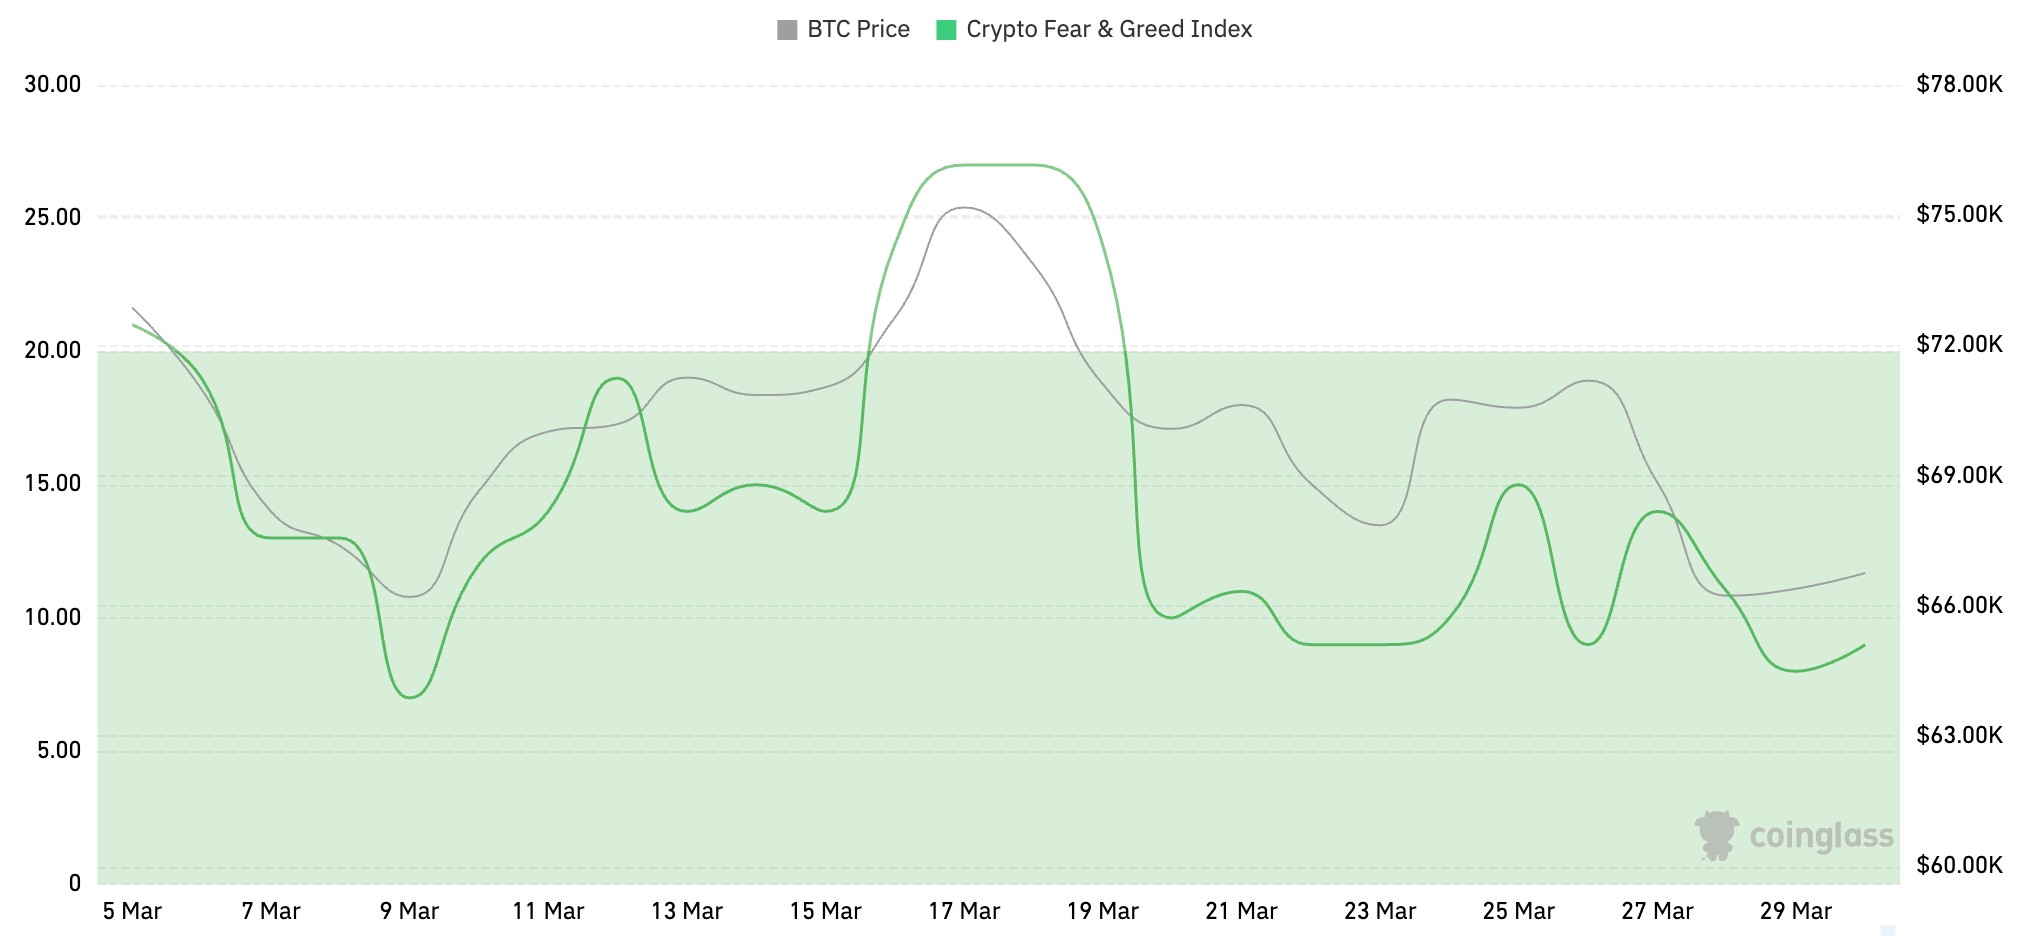2022x936 pixels.
Task: Click the green line peak at 25 Mar
Action: 1519,485
